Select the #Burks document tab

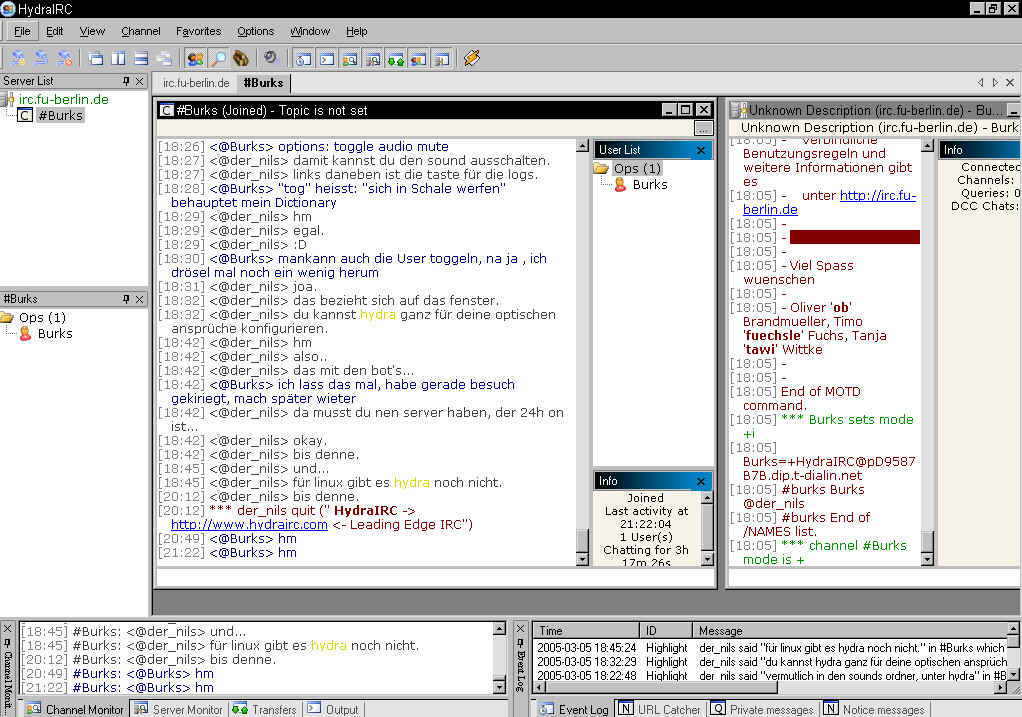(x=263, y=83)
